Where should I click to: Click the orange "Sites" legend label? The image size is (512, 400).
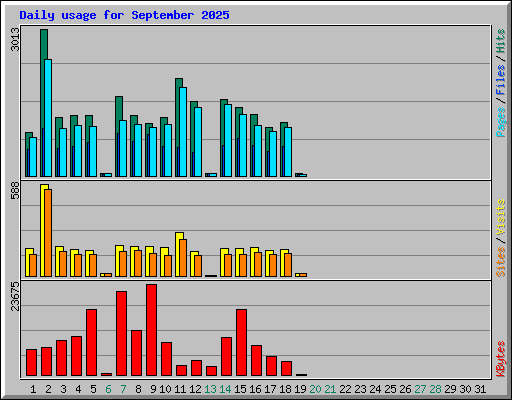[501, 262]
